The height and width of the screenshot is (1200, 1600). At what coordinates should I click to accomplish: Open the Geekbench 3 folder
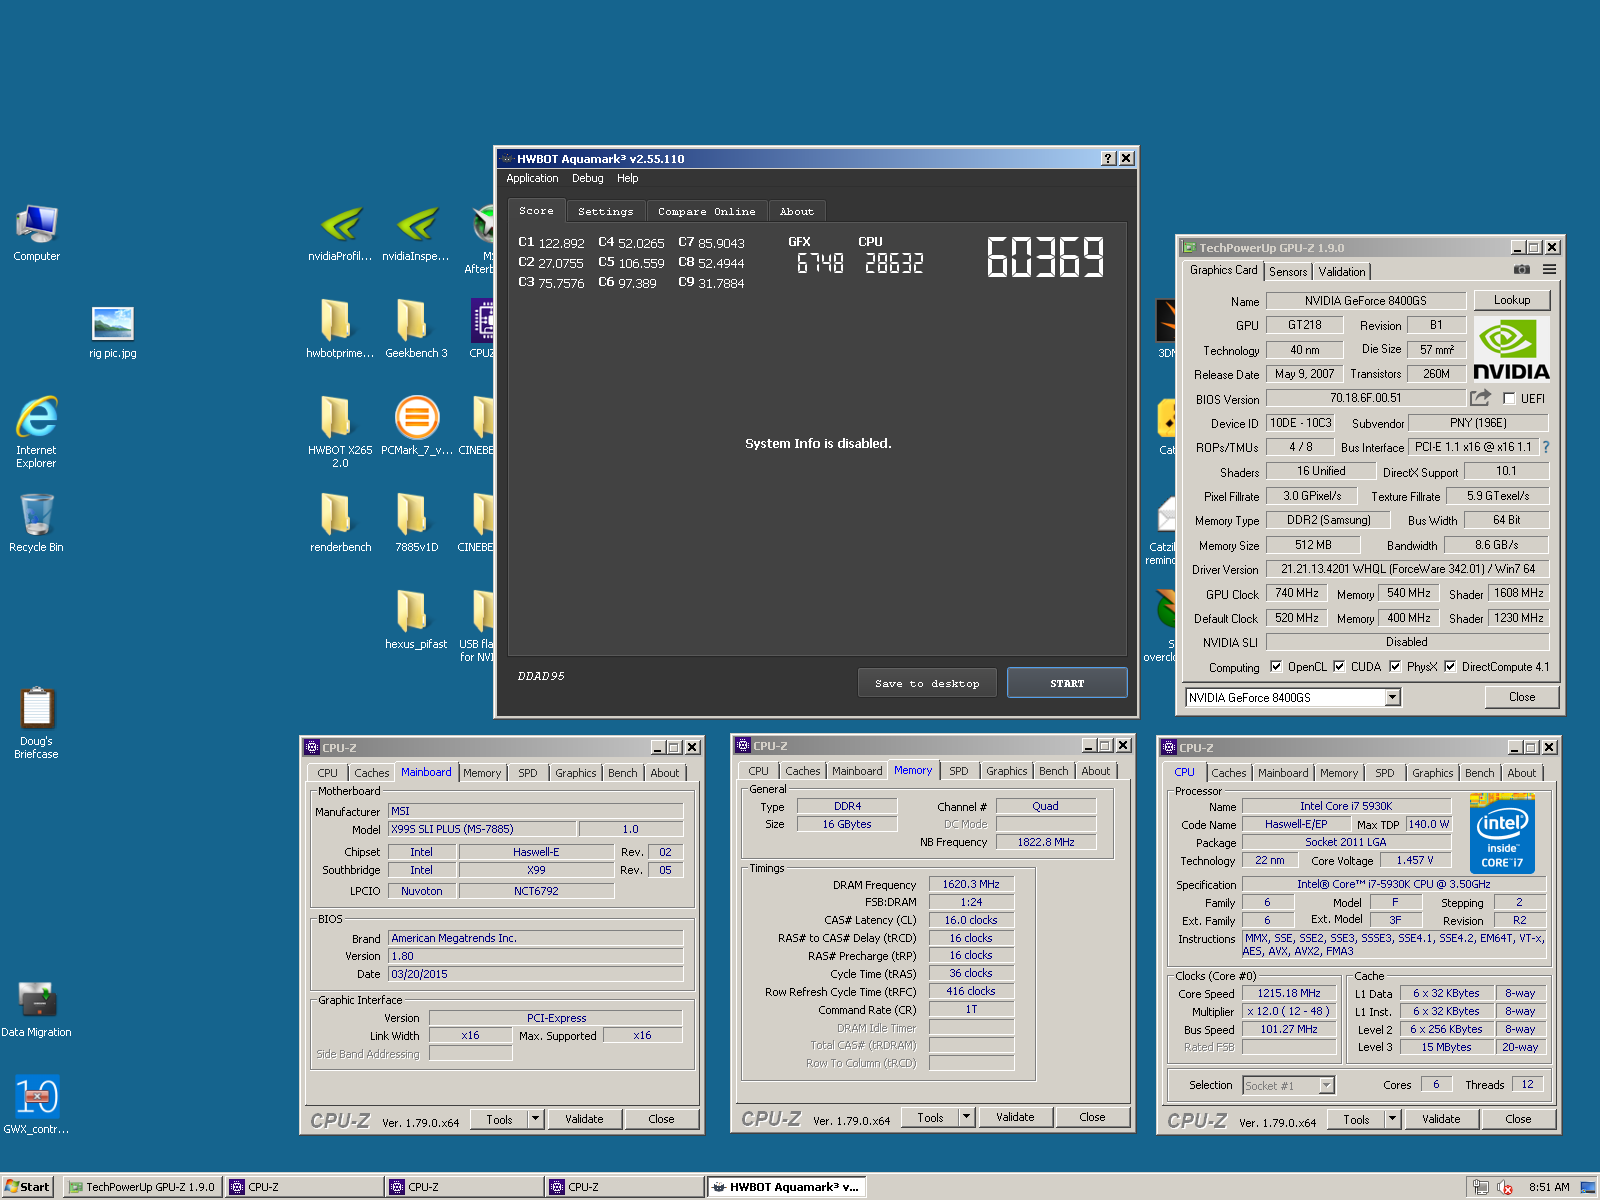point(416,329)
